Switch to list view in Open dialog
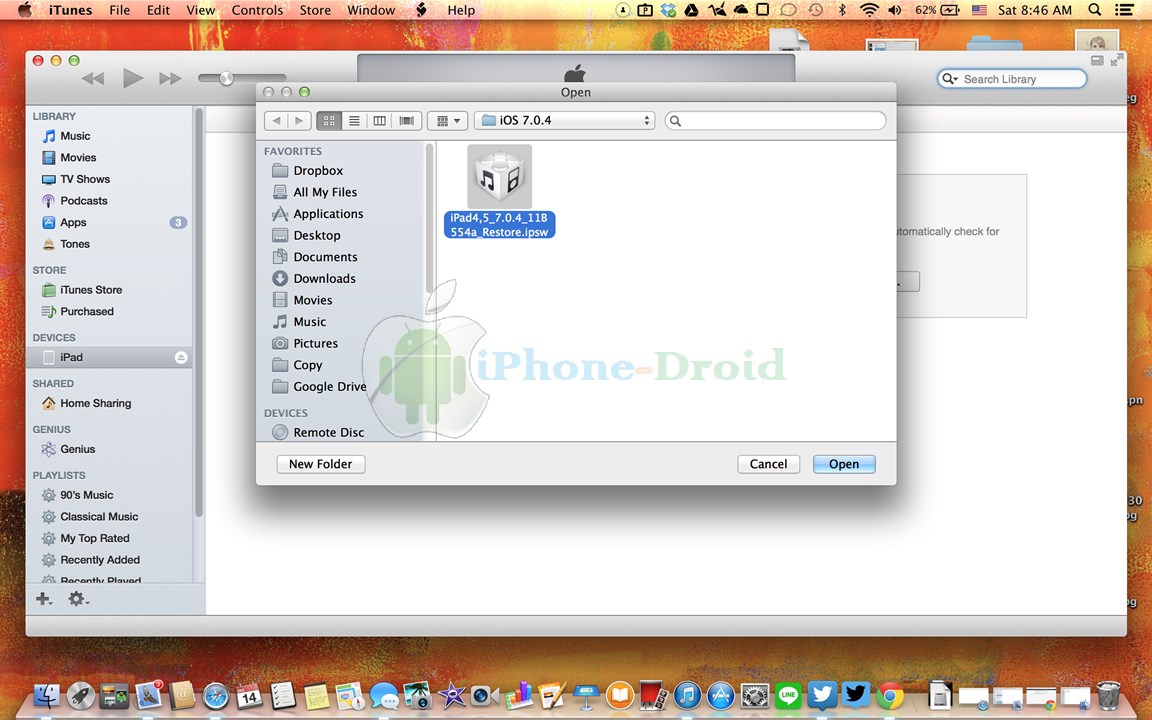This screenshot has height=720, width=1152. (354, 121)
